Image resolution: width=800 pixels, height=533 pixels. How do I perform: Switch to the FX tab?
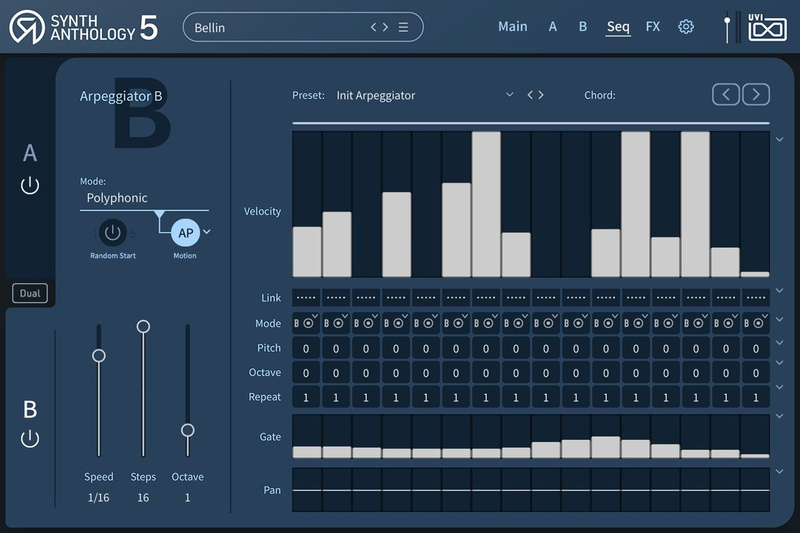coord(653,27)
